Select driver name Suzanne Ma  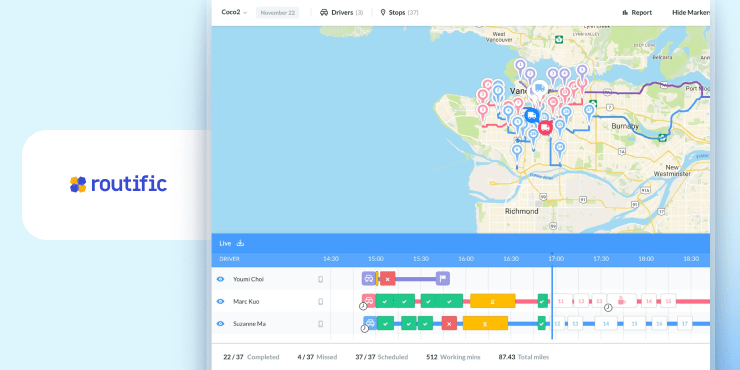(249, 324)
